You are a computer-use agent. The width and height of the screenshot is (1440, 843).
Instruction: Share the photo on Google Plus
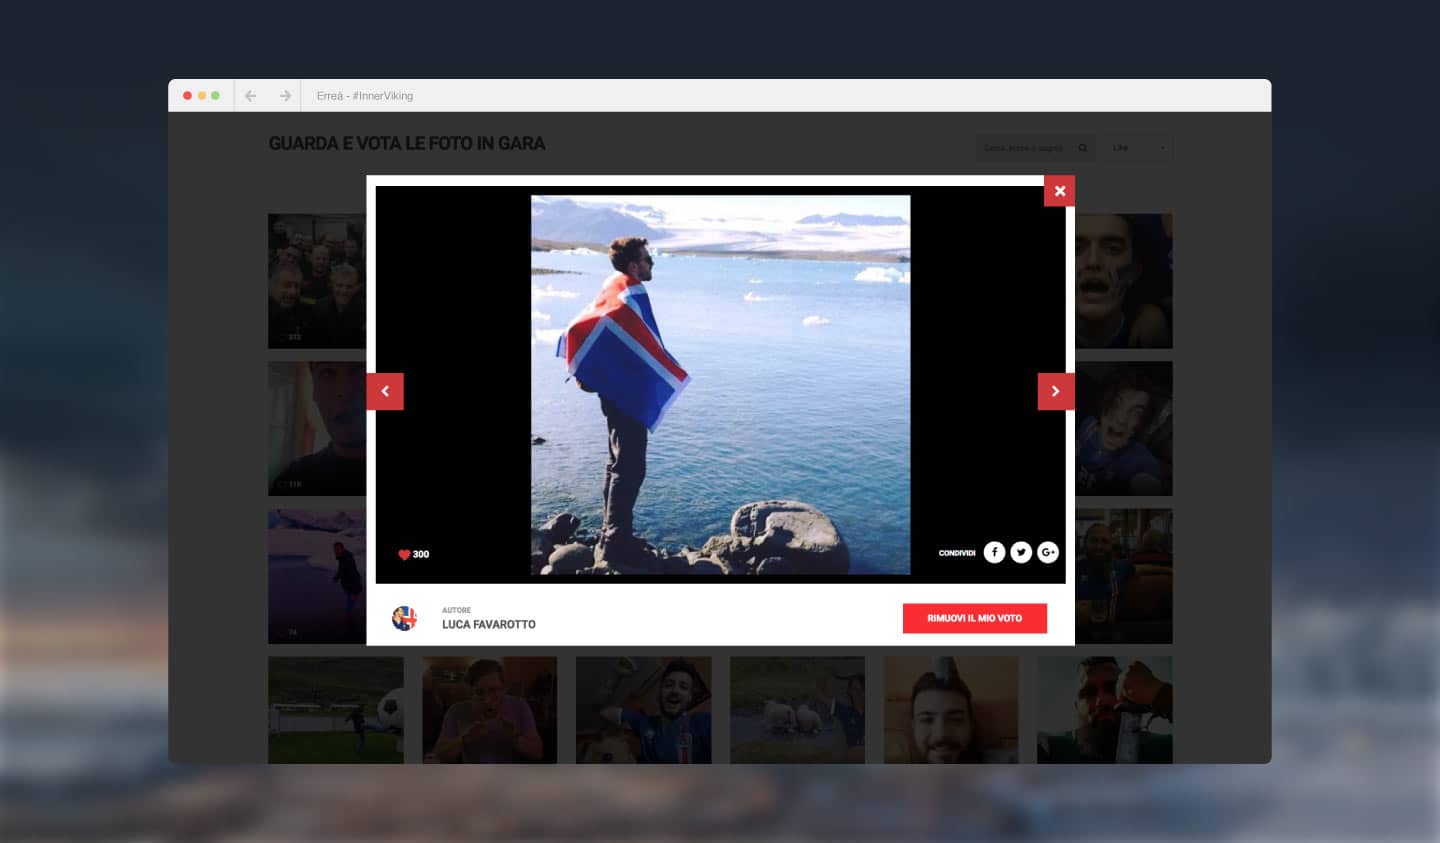coord(1048,552)
